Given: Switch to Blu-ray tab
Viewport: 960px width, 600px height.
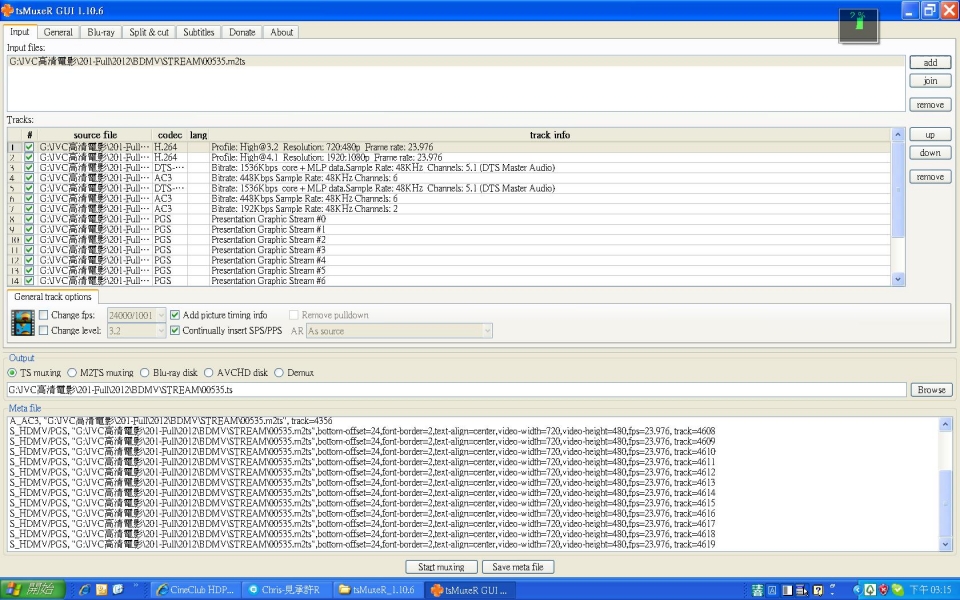Looking at the screenshot, I should 100,32.
